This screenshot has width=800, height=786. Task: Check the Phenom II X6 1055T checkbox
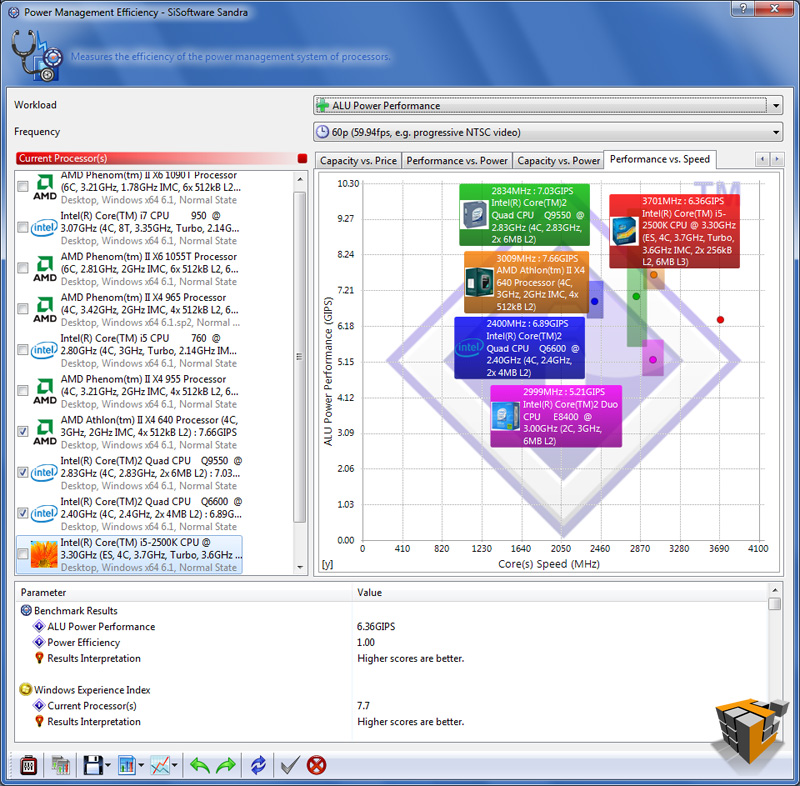tap(22, 268)
